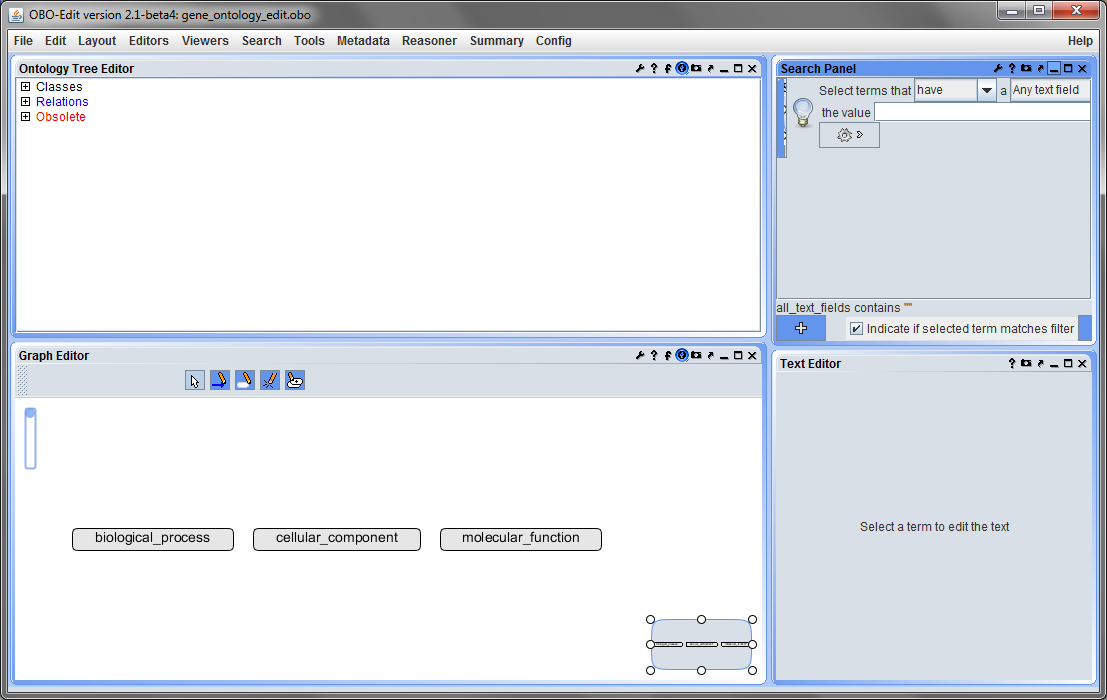
Task: Open the 'have' dropdown in Search Panel
Action: [987, 90]
